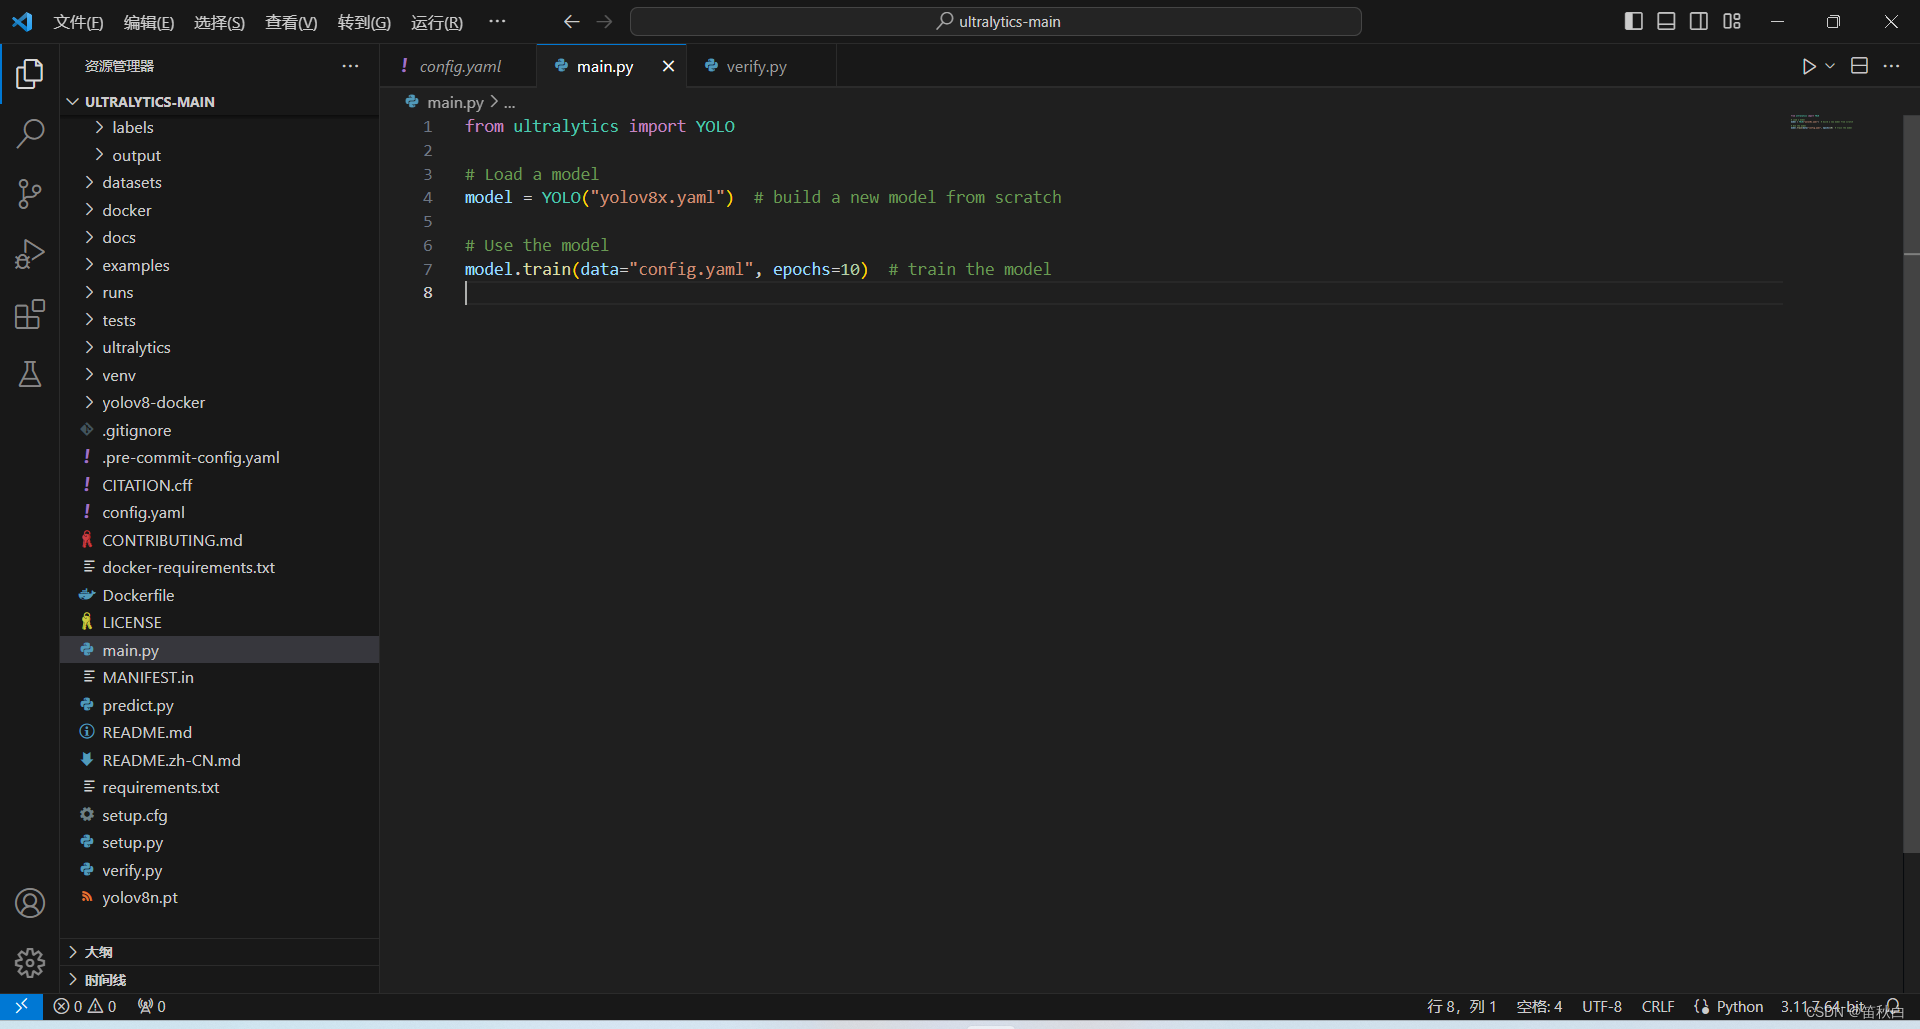Open run options dropdown arrow
This screenshot has width=1920, height=1029.
1830,66
